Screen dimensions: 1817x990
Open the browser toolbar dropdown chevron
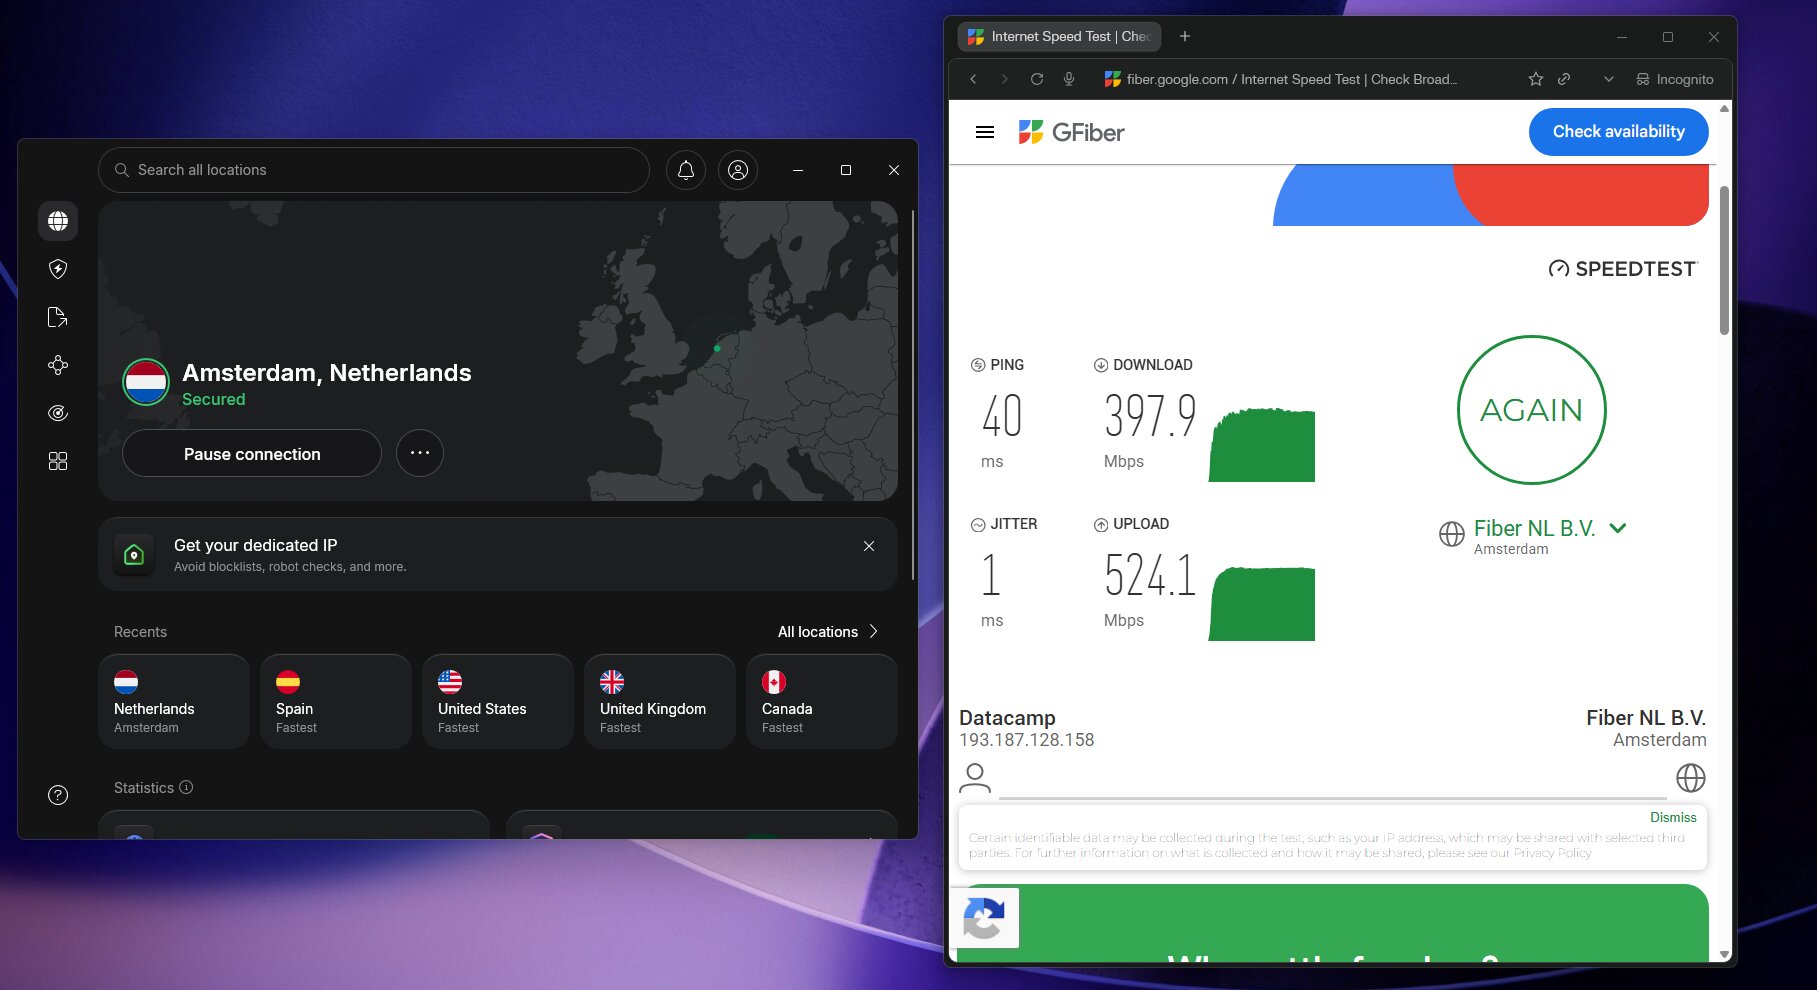(1609, 79)
